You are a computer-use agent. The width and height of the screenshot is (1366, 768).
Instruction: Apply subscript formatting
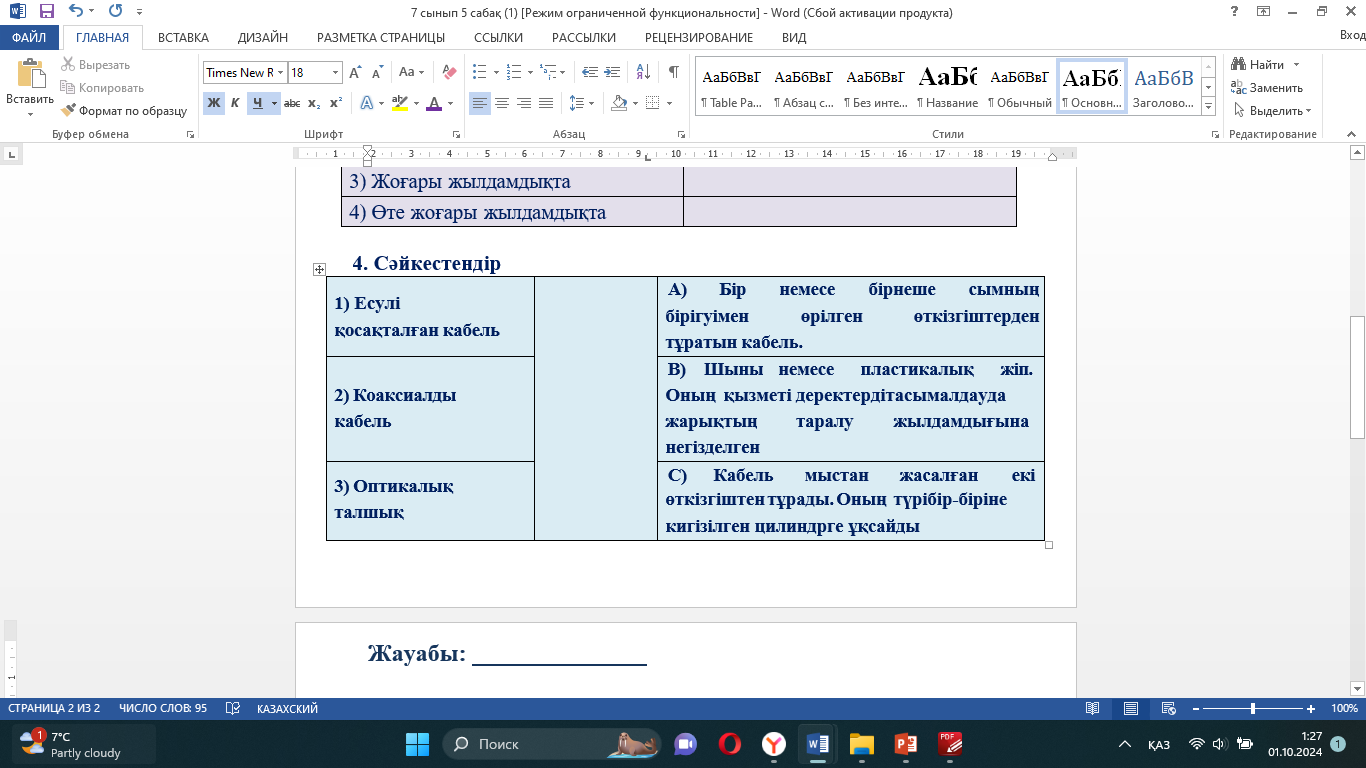314,103
